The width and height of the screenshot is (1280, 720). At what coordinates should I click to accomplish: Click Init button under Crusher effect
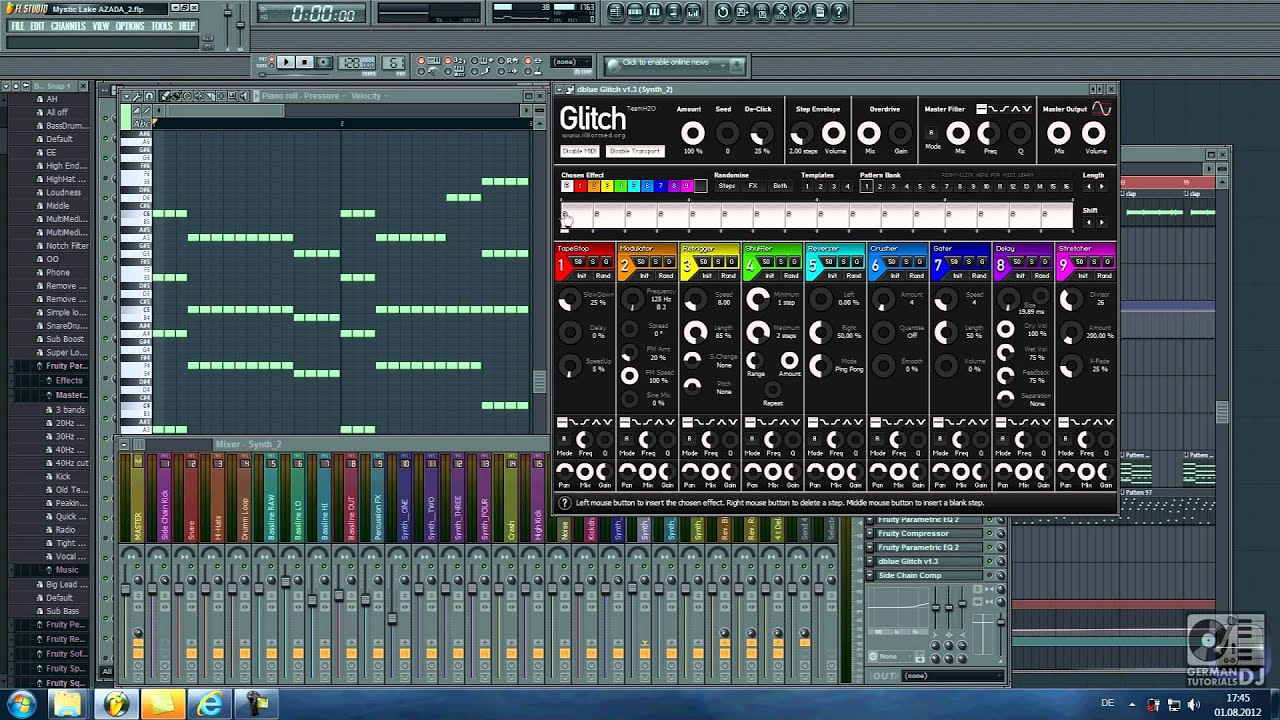tap(895, 275)
